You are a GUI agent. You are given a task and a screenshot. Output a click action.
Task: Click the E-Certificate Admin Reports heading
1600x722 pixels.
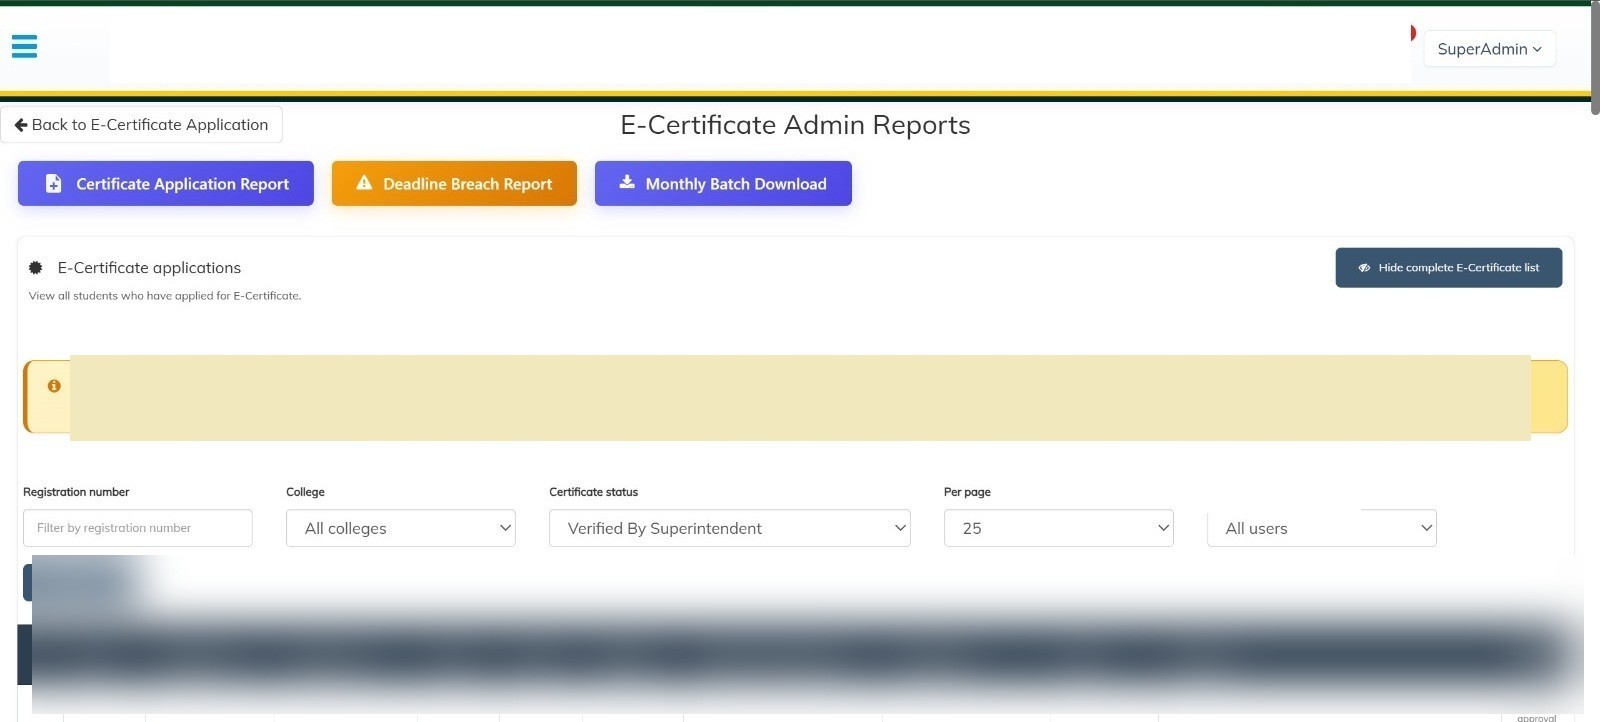(795, 125)
